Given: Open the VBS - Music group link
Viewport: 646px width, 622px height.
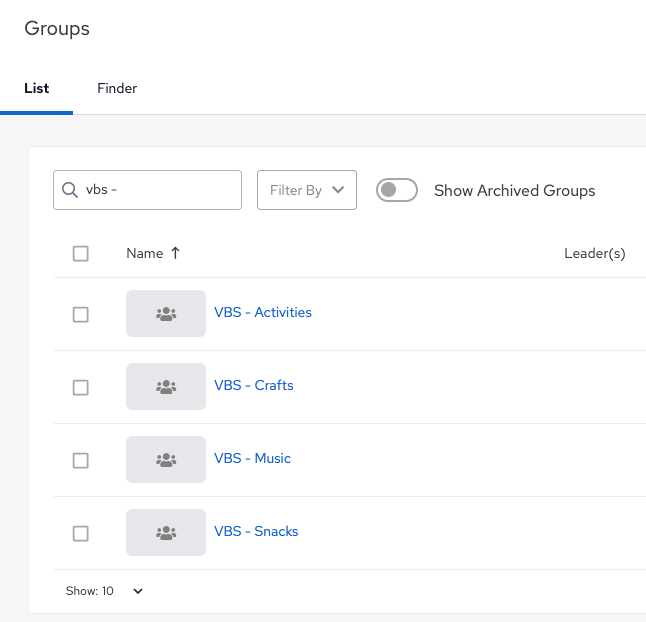Looking at the screenshot, I should point(253,458).
